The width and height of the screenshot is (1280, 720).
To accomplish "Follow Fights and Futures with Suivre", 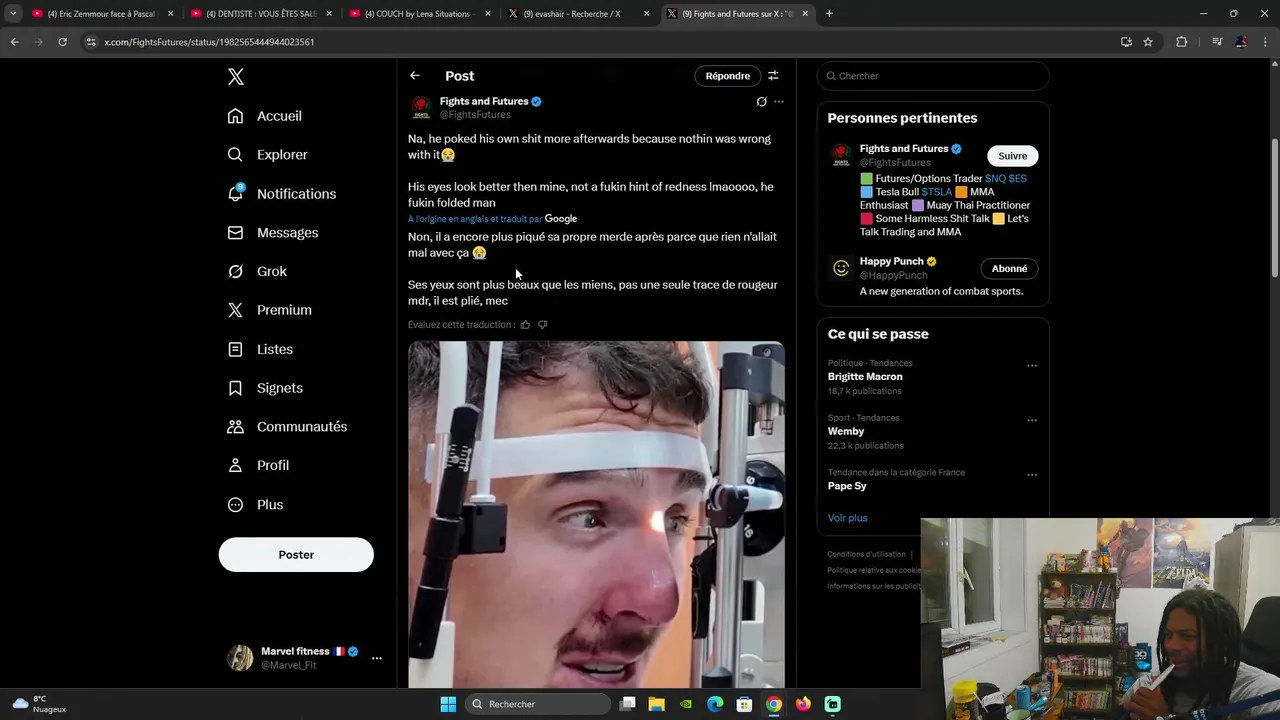I will pyautogui.click(x=1013, y=156).
